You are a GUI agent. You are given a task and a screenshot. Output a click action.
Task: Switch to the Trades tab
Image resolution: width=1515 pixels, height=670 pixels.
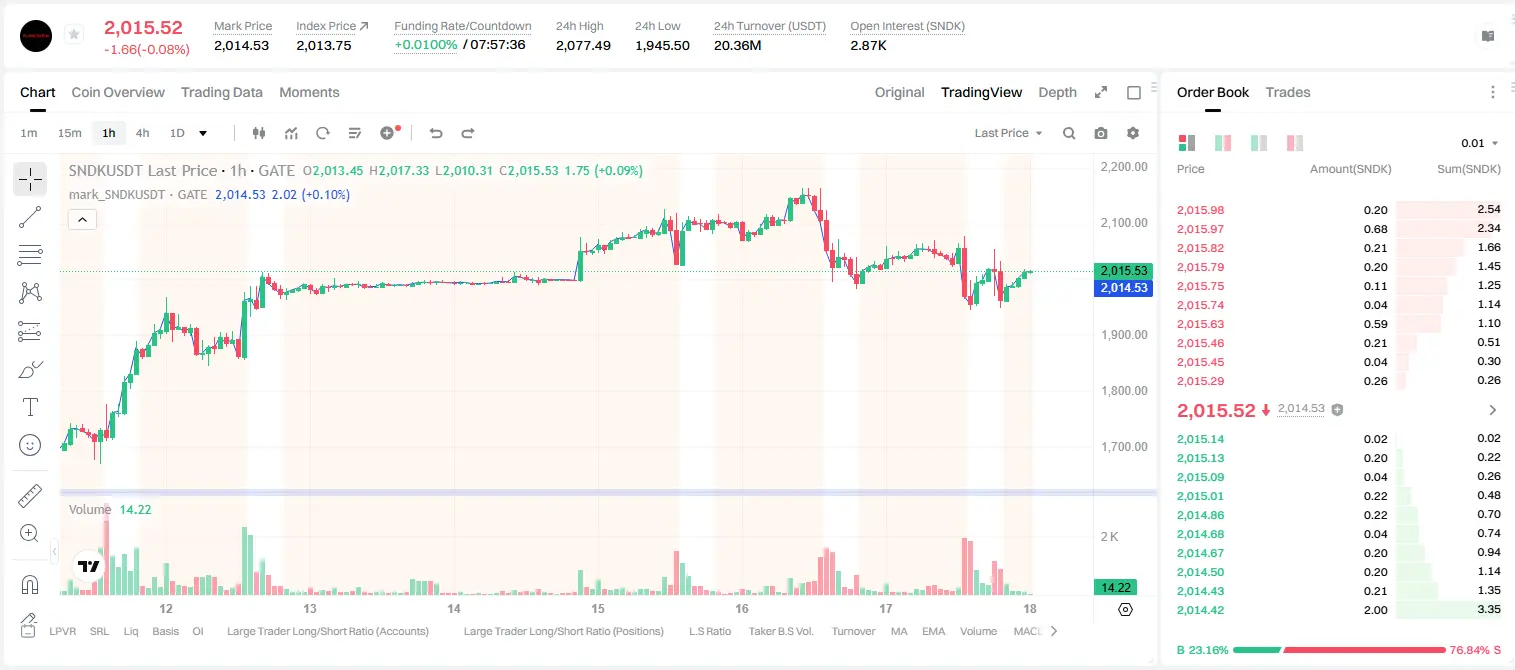point(1288,92)
